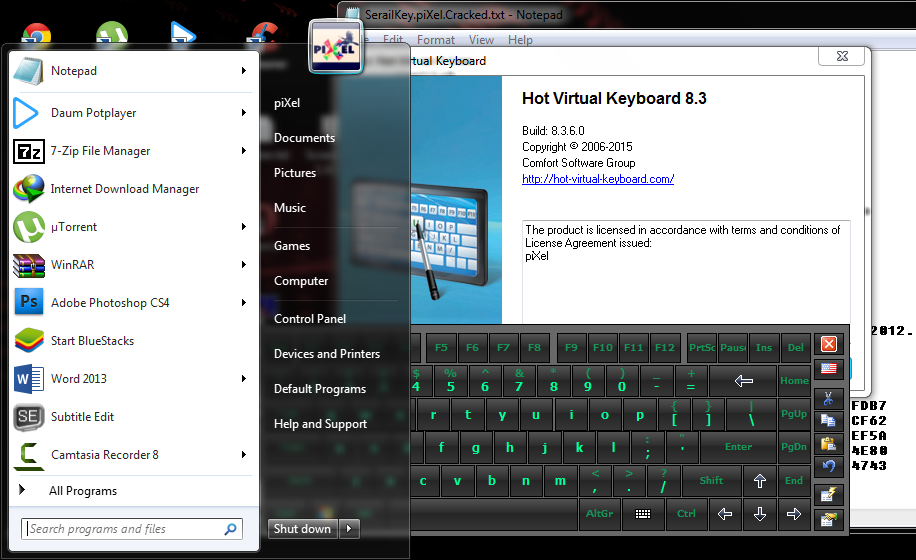Screen dimensions: 916x560
Task: Expand µTorrent jump list arrow
Action: pos(244,227)
